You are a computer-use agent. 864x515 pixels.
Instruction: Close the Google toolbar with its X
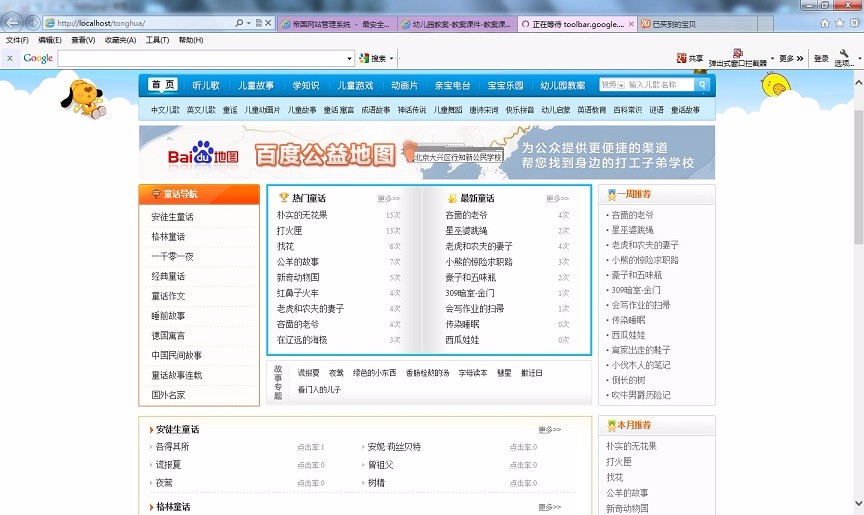click(9, 58)
